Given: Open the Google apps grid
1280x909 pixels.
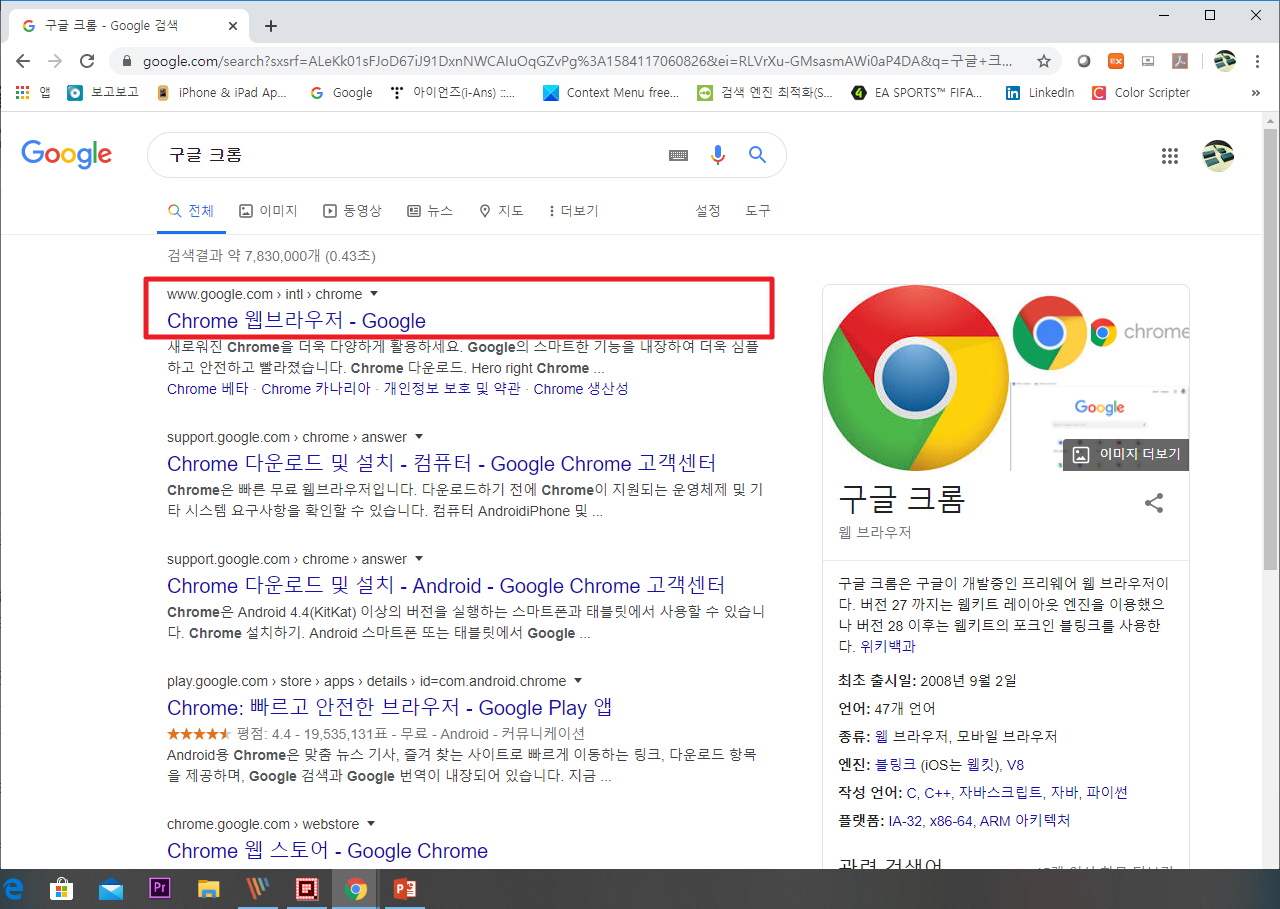Looking at the screenshot, I should coord(1170,155).
